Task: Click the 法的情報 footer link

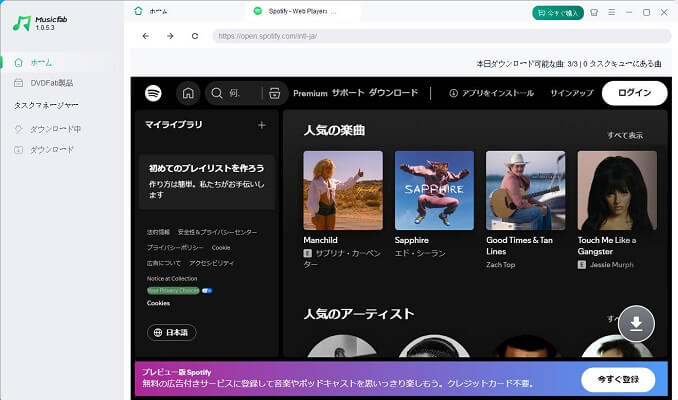Action: tap(158, 232)
